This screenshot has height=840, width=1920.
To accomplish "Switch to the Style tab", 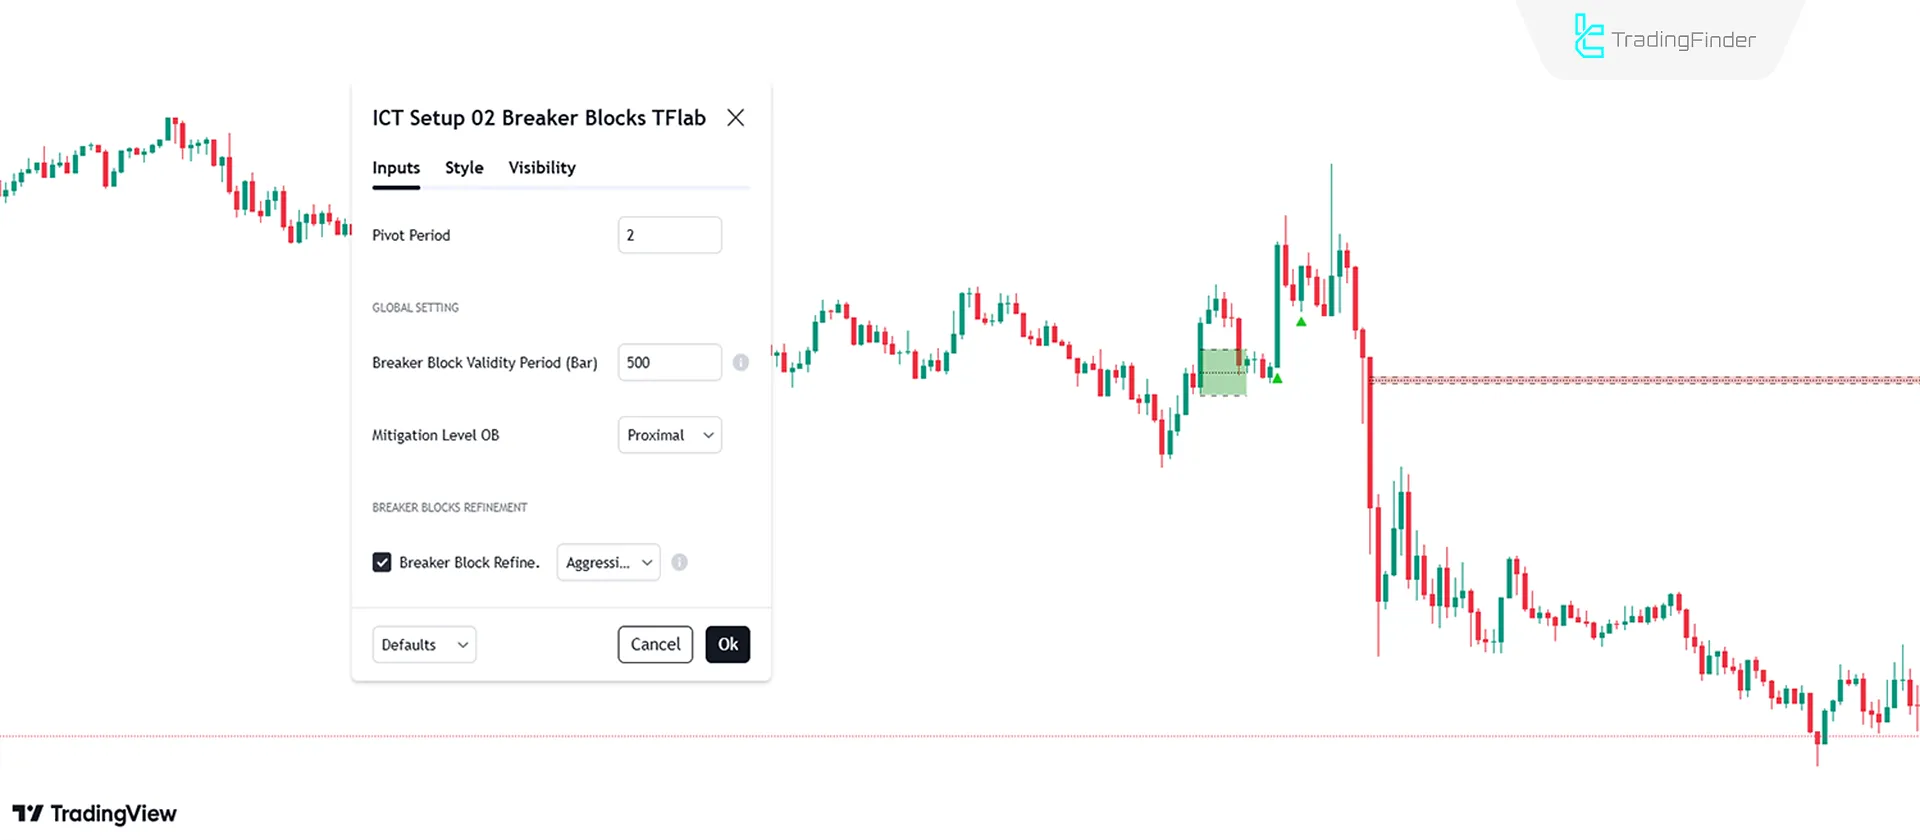I will [464, 168].
